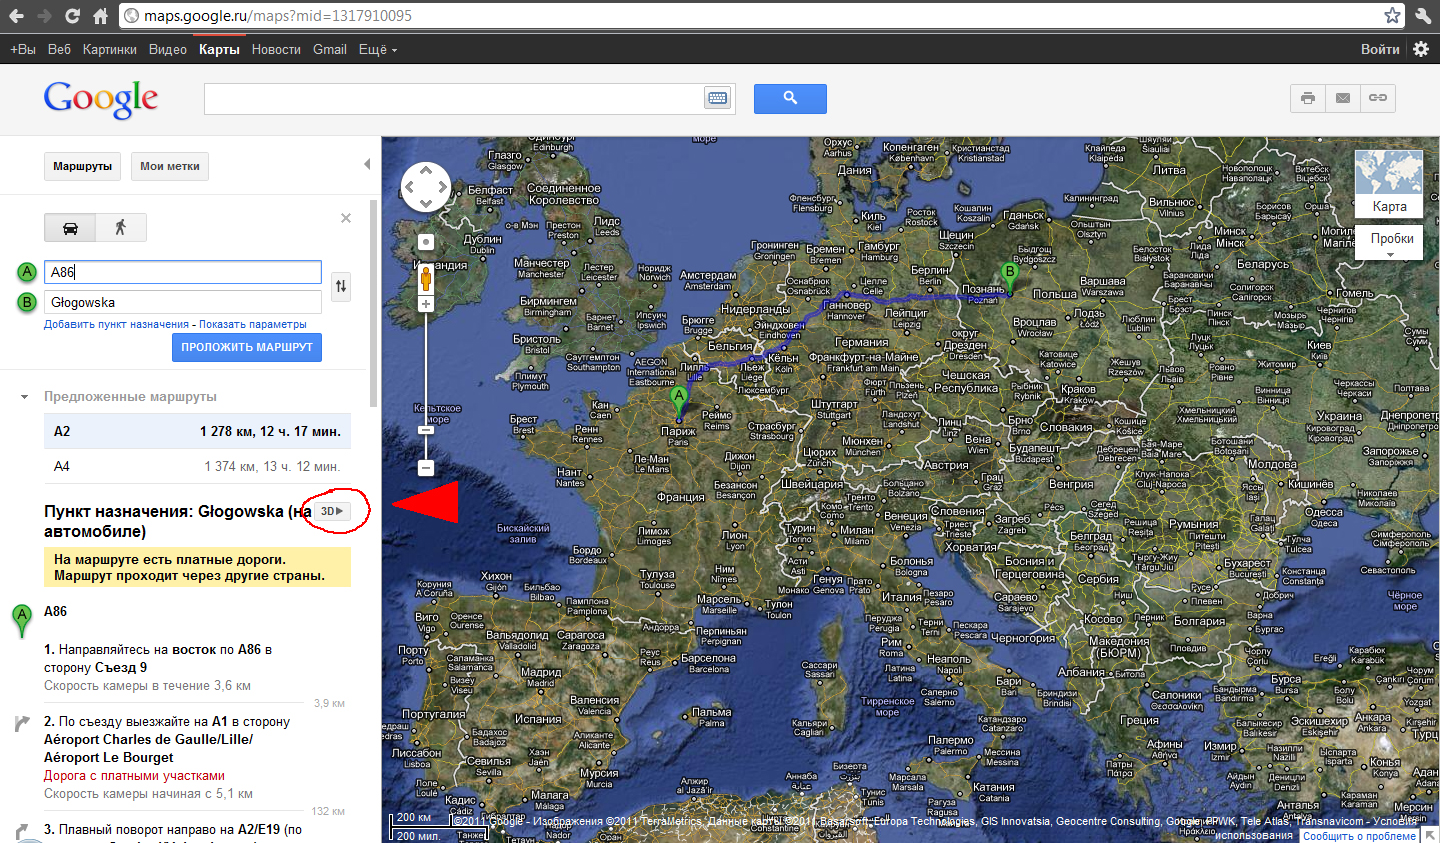Click the Street View Pegman
The height and width of the screenshot is (843, 1440).
pyautogui.click(x=426, y=278)
